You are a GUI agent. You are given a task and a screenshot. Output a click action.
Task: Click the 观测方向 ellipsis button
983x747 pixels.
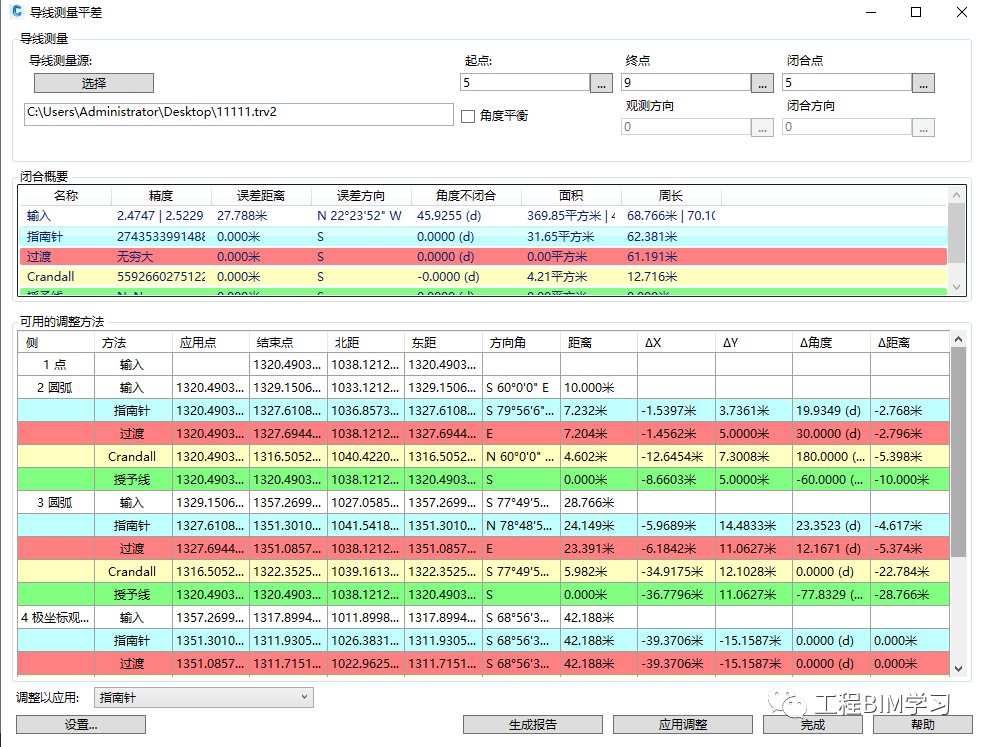tap(762, 127)
